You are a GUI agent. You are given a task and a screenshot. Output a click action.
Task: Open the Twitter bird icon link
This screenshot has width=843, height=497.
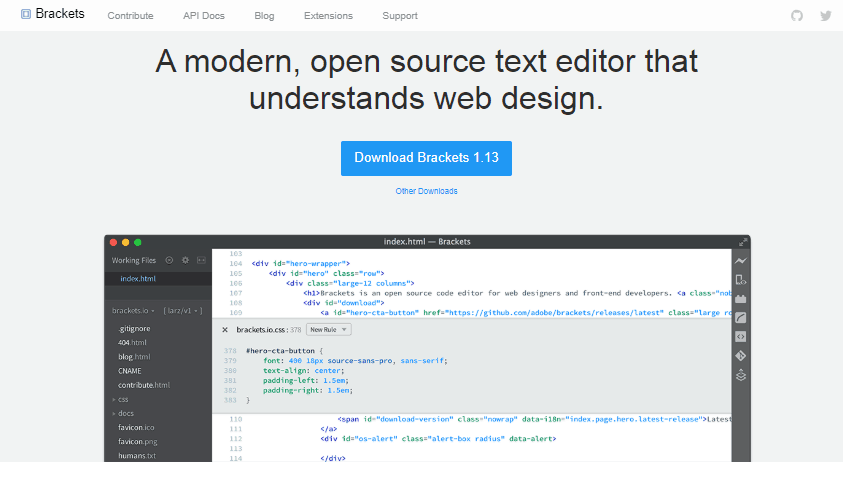(826, 16)
